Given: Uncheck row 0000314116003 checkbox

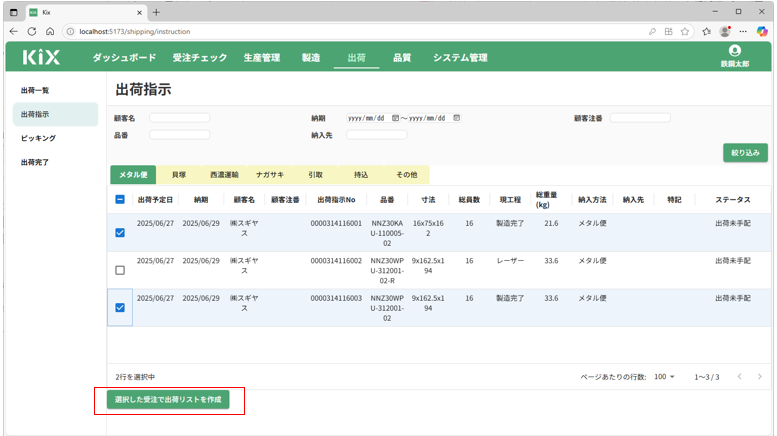Looking at the screenshot, I should tap(120, 308).
